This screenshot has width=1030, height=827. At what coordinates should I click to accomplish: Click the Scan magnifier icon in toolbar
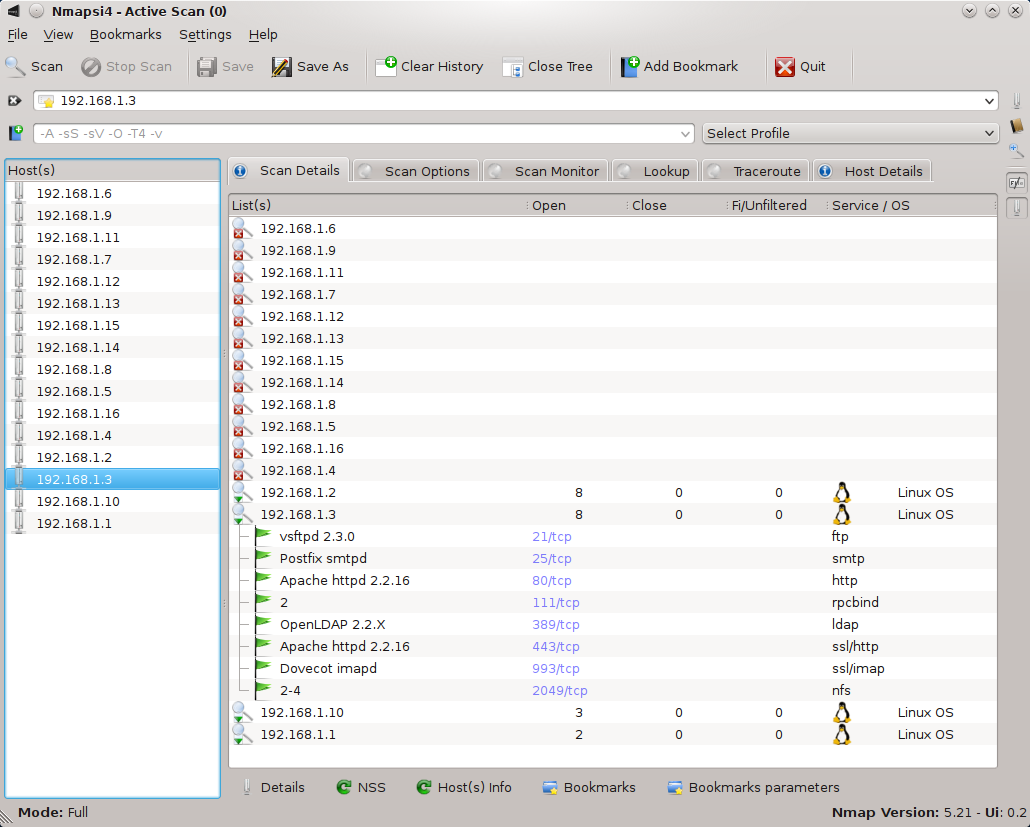(16, 67)
